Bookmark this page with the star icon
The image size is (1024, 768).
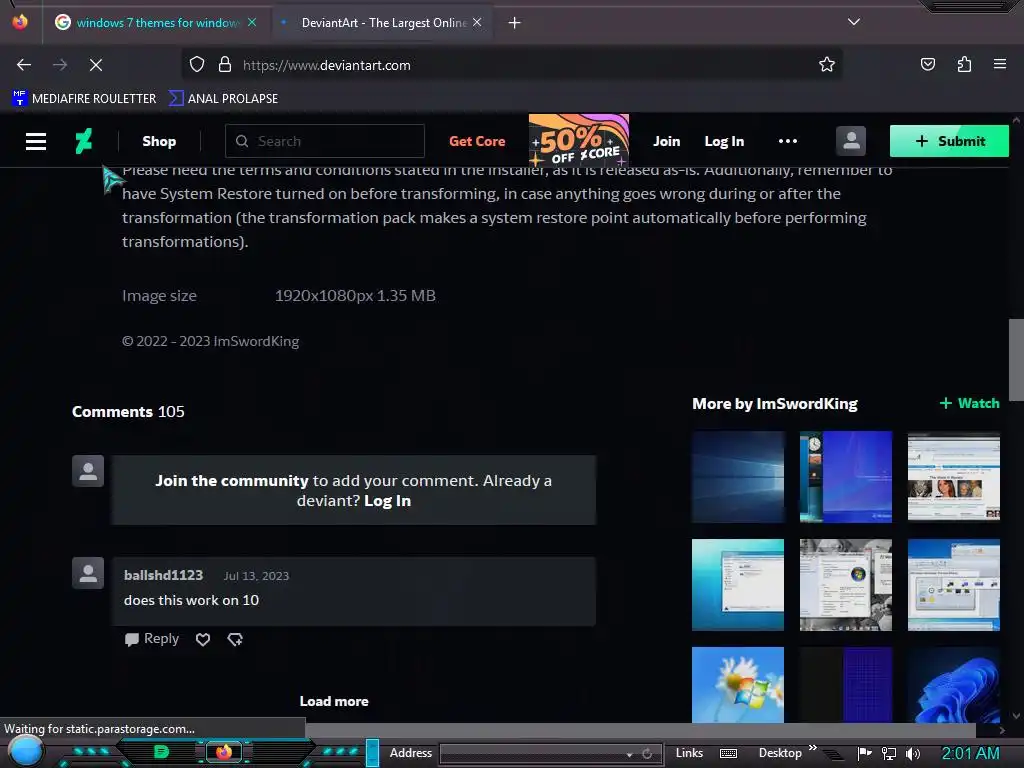point(827,64)
